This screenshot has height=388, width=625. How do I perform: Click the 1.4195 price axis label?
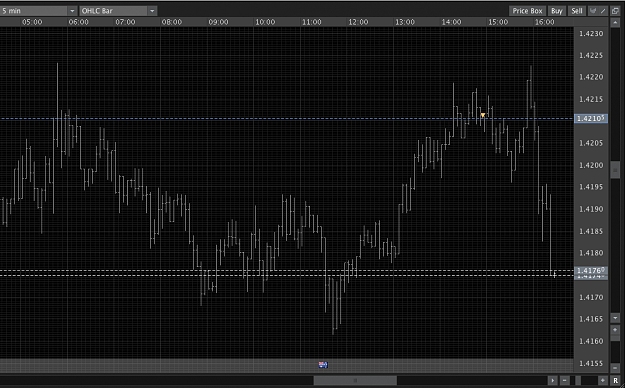pyautogui.click(x=591, y=187)
